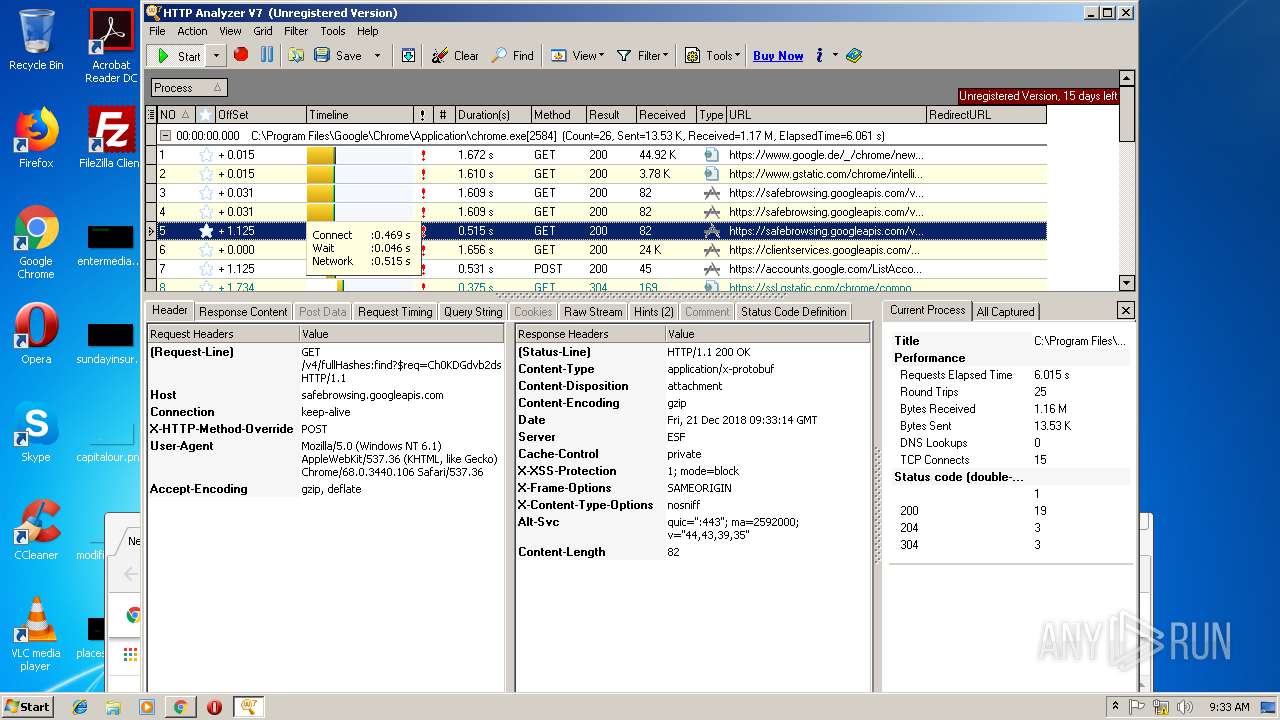
Task: Select request row with google.de URL
Action: (601, 155)
